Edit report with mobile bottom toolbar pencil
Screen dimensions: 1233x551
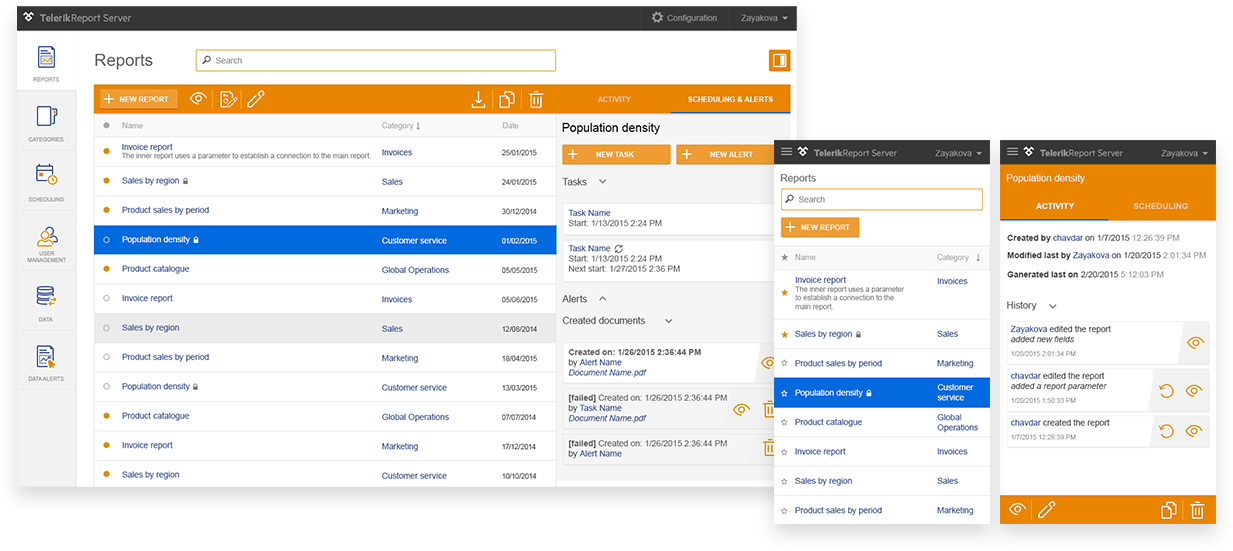click(1047, 510)
